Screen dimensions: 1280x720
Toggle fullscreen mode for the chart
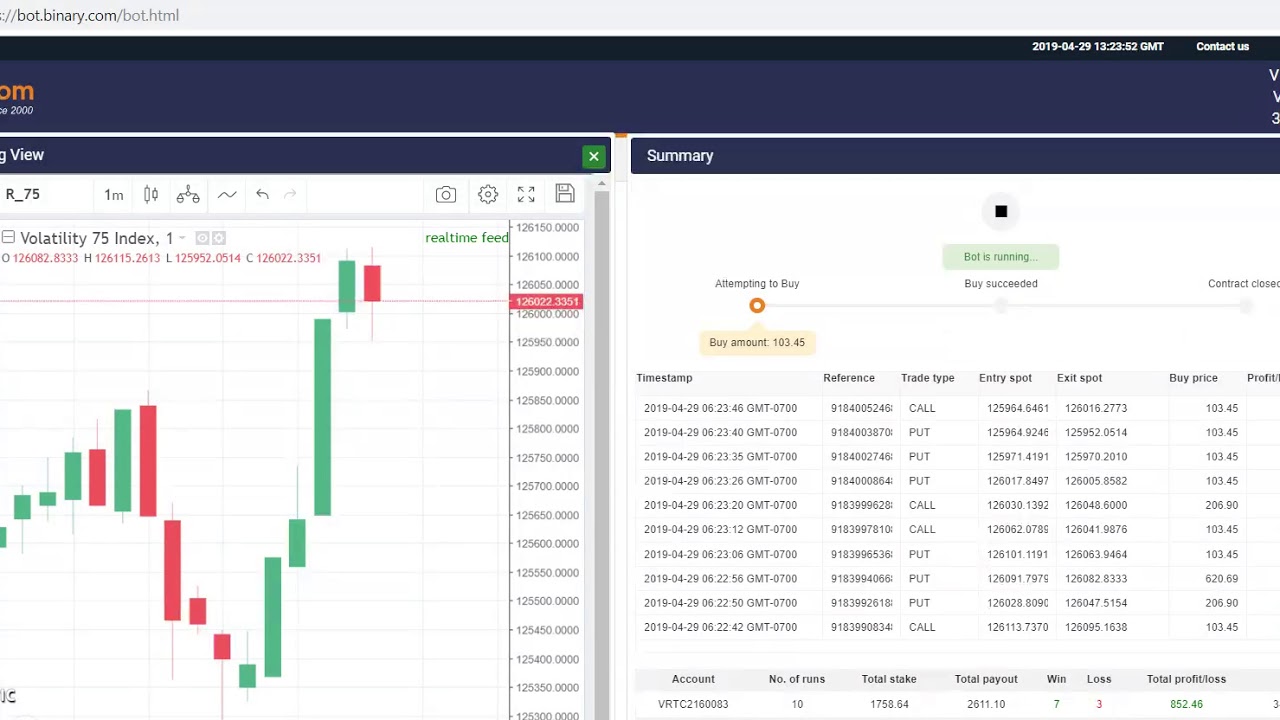coord(526,195)
